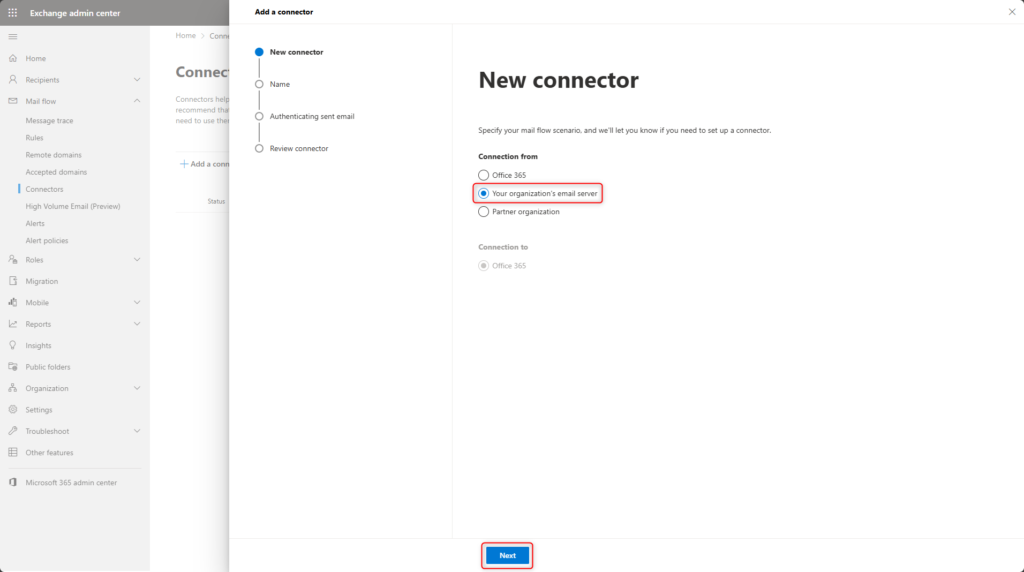Click the Reports chart icon

[12, 324]
